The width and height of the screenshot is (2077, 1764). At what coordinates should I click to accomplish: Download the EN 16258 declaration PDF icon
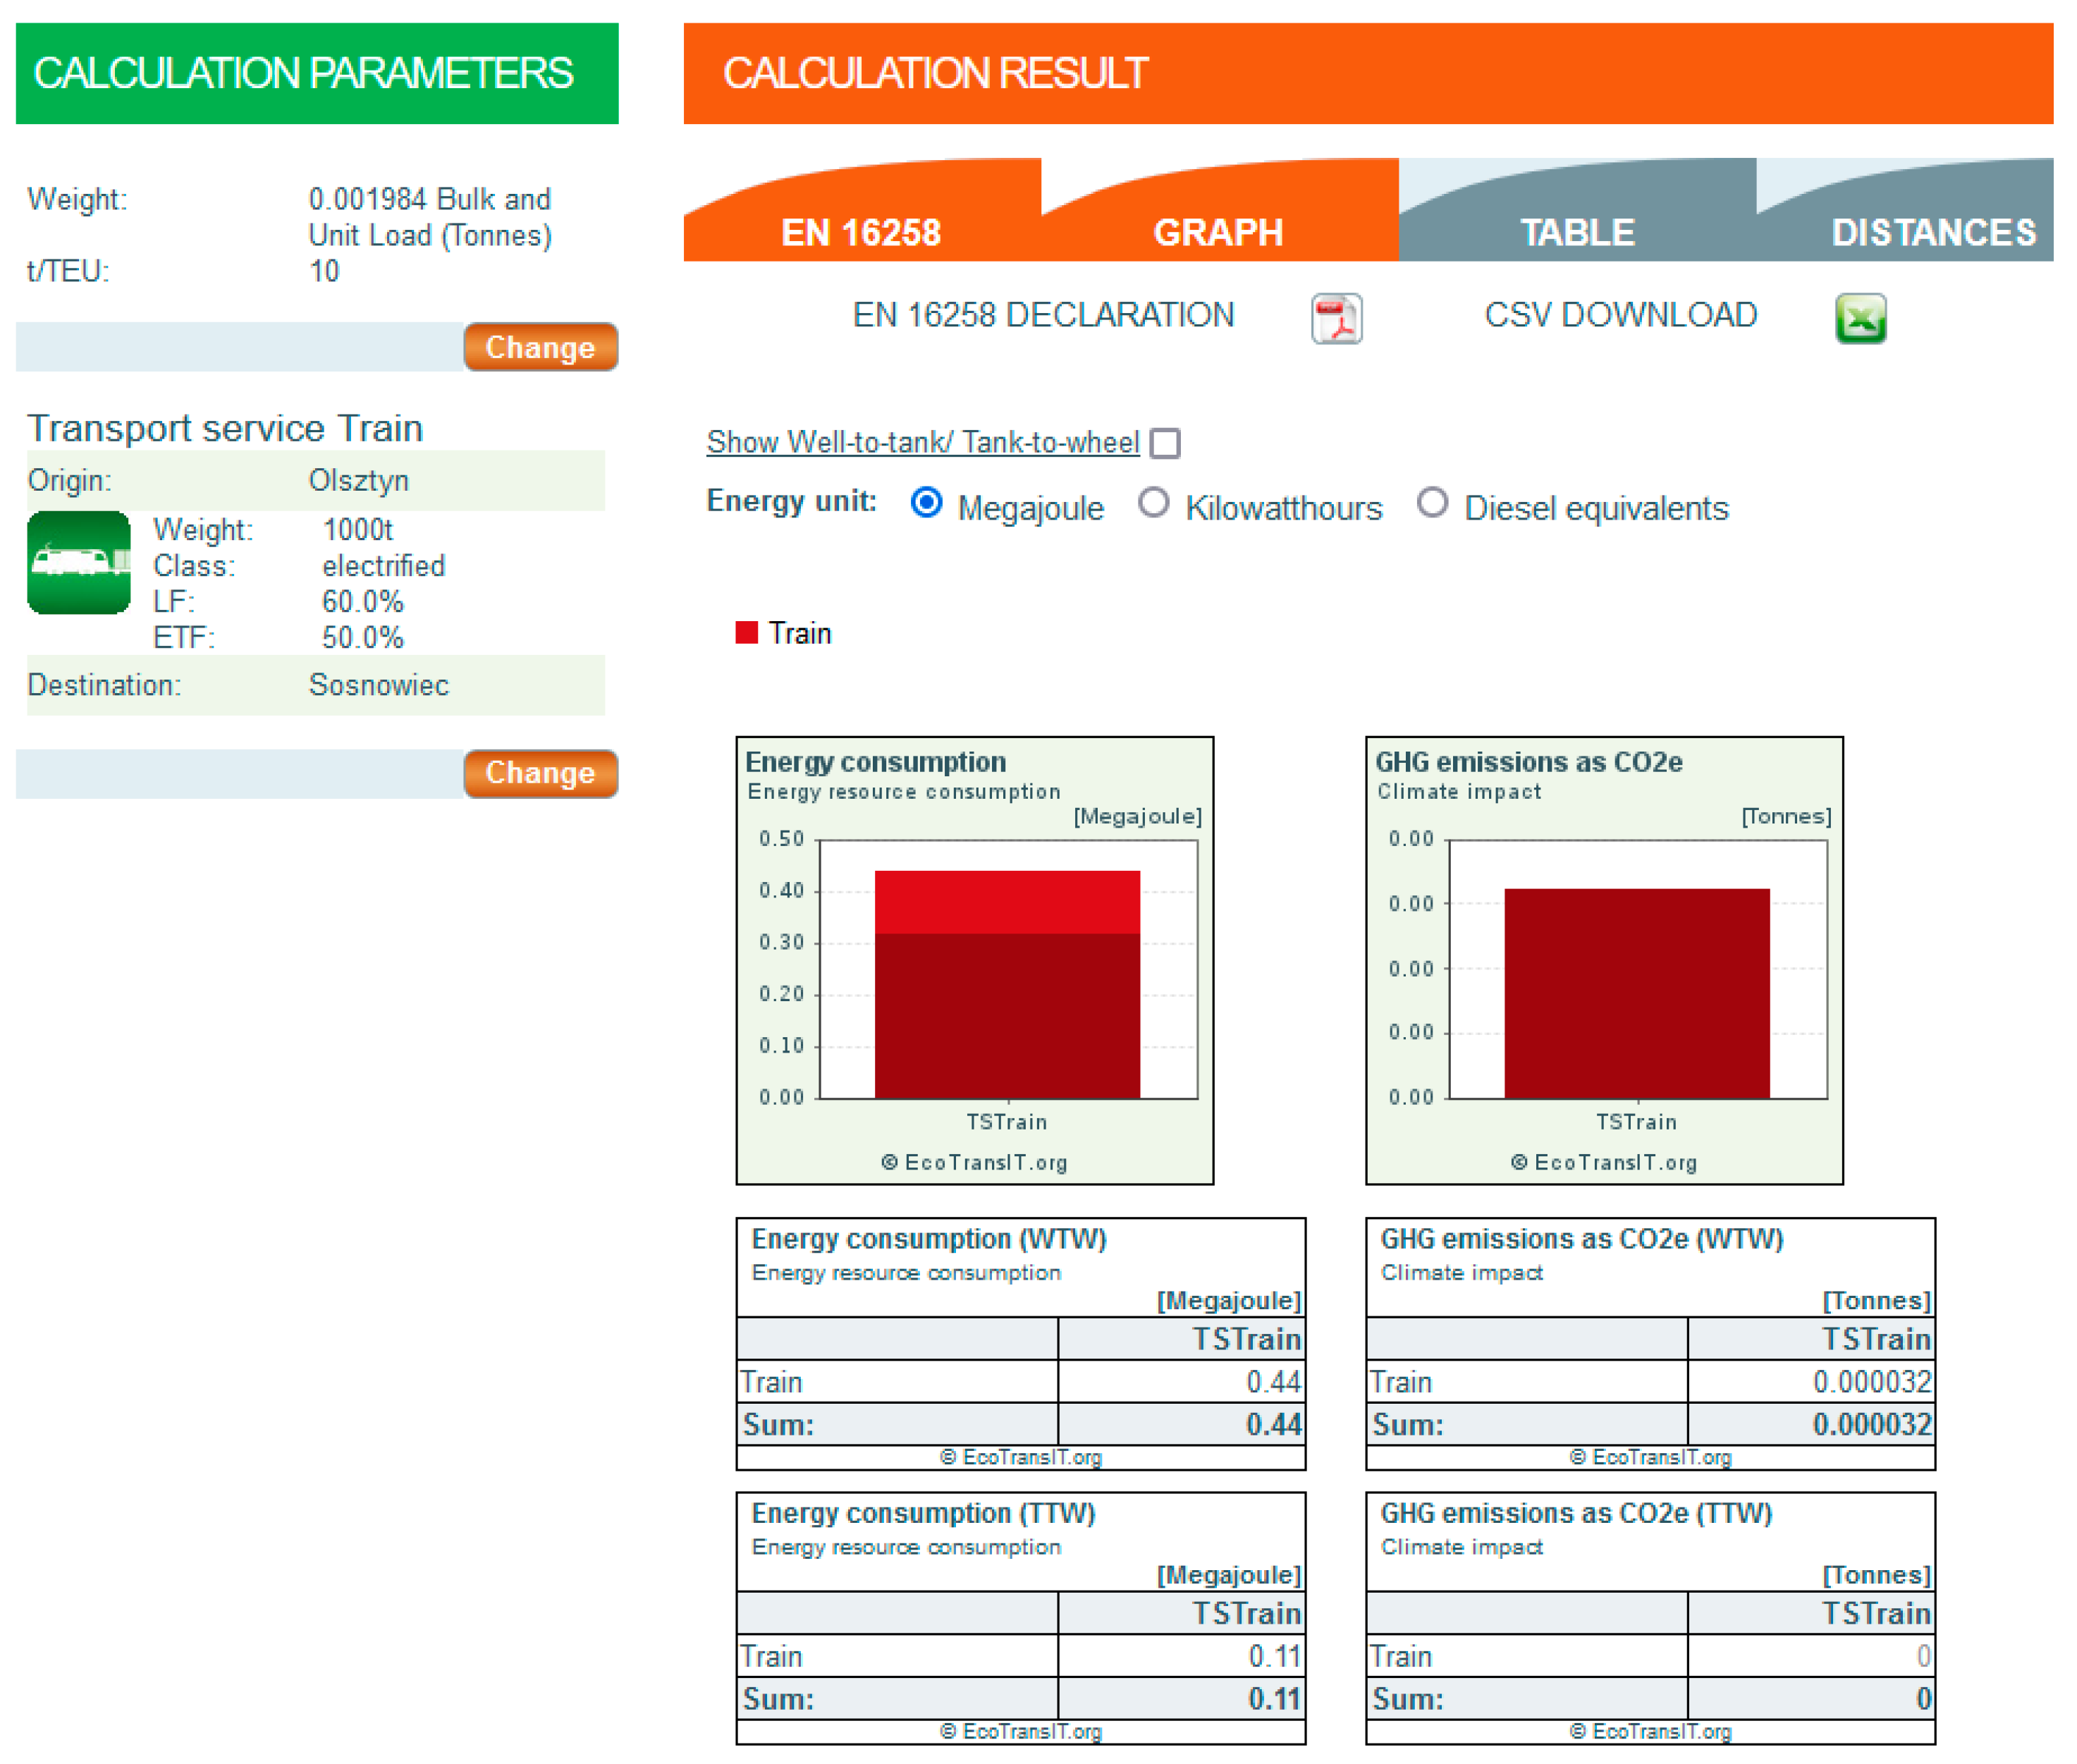1336,319
